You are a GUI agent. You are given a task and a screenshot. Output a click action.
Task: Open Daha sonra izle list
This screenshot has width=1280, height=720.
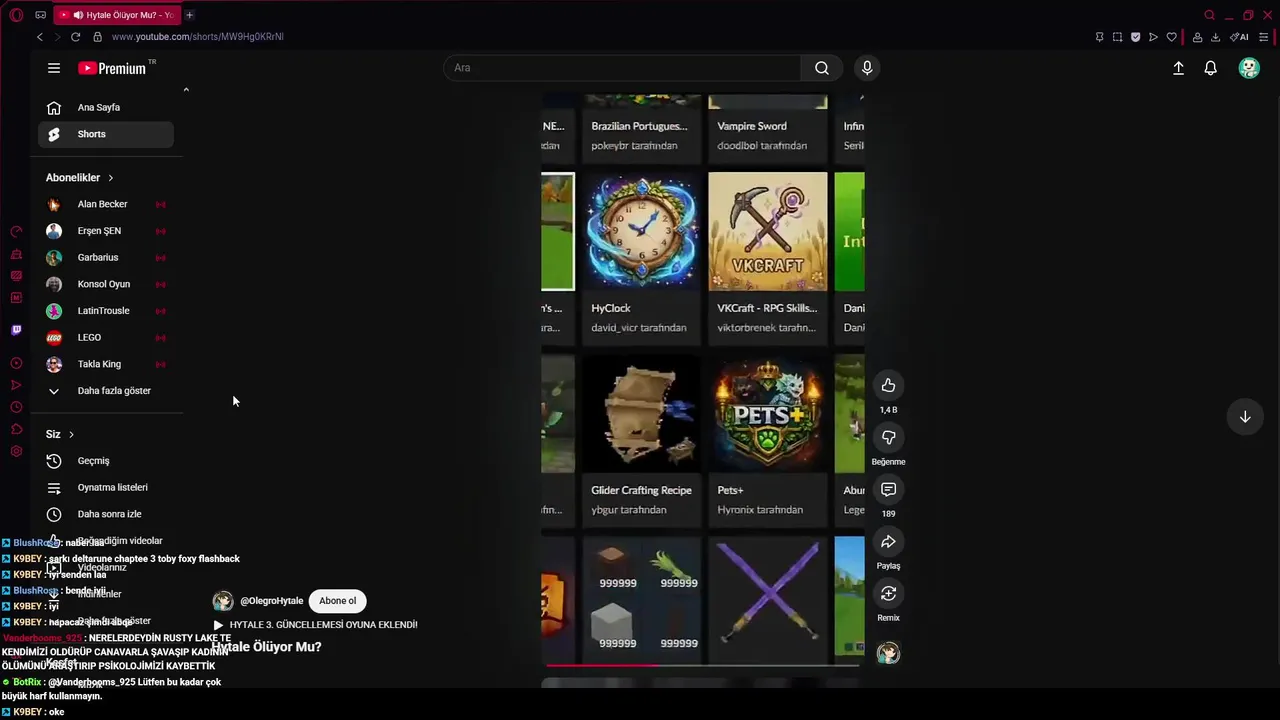pos(106,514)
